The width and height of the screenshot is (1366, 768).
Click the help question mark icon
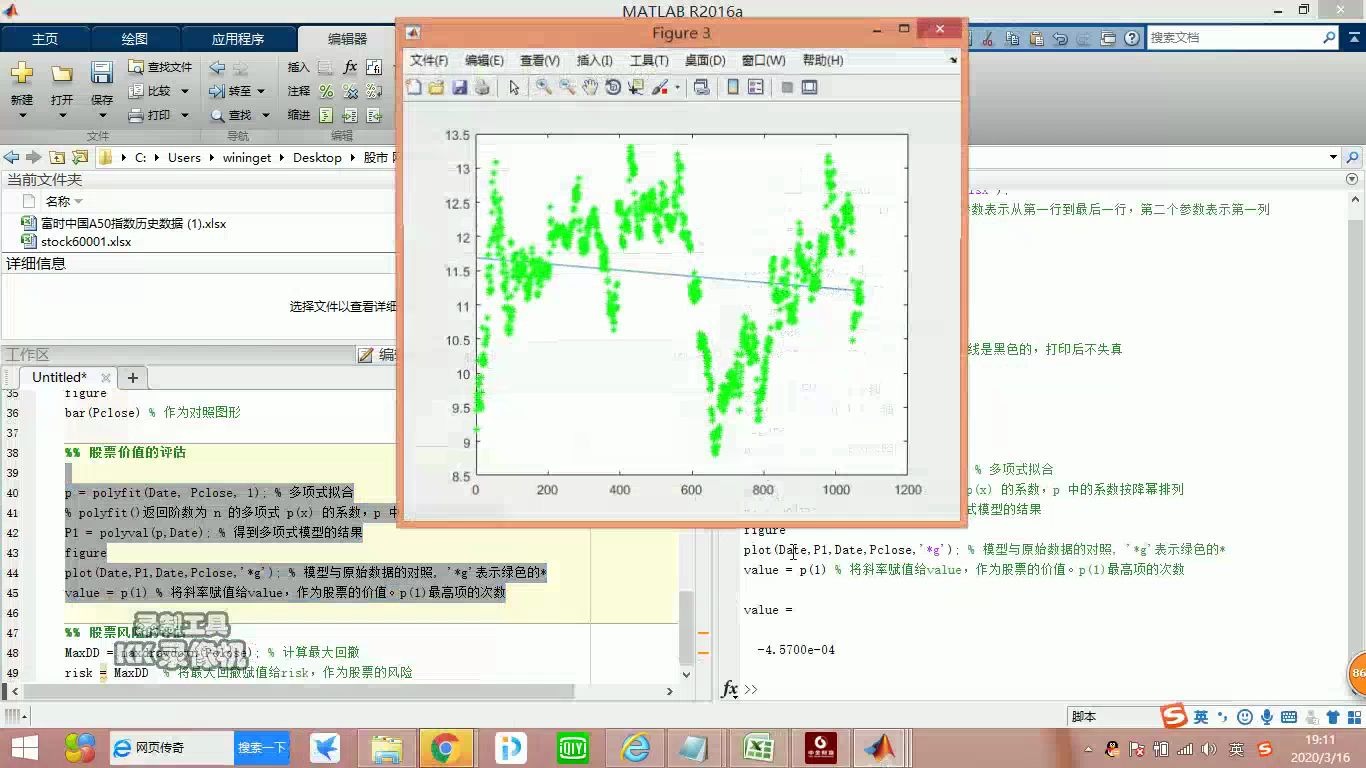click(x=1132, y=38)
